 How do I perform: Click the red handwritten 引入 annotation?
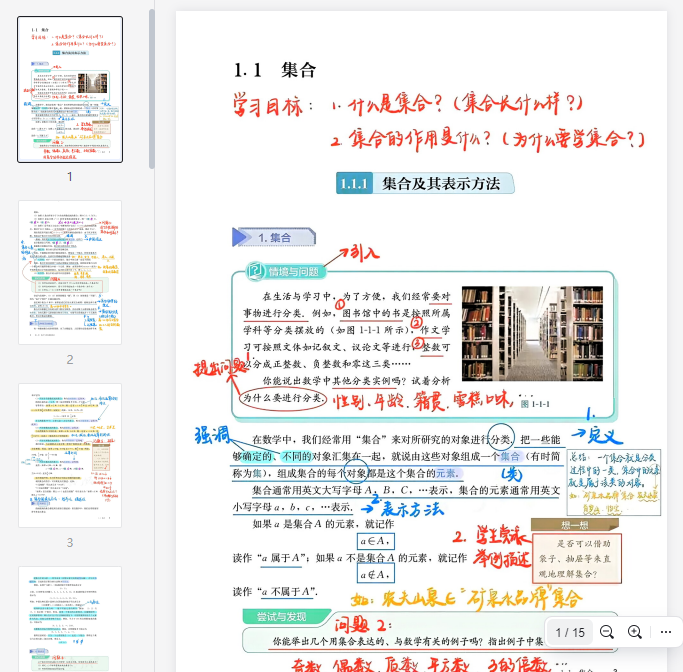point(365,253)
